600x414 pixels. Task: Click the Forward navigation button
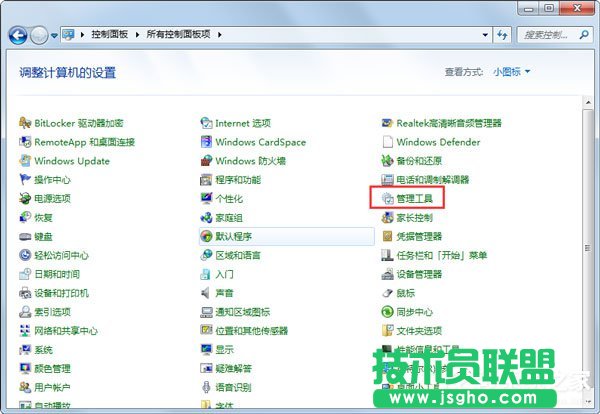pos(39,36)
